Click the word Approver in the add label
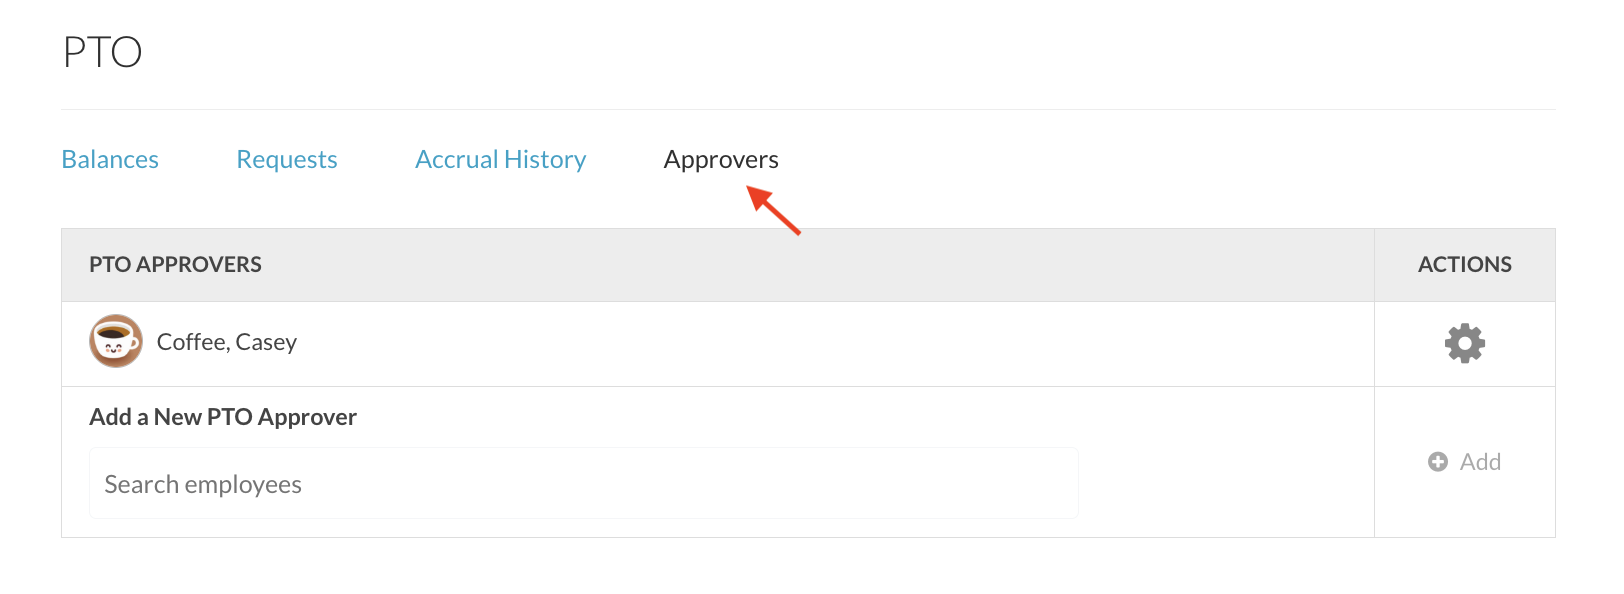Image resolution: width=1624 pixels, height=594 pixels. coord(307,417)
